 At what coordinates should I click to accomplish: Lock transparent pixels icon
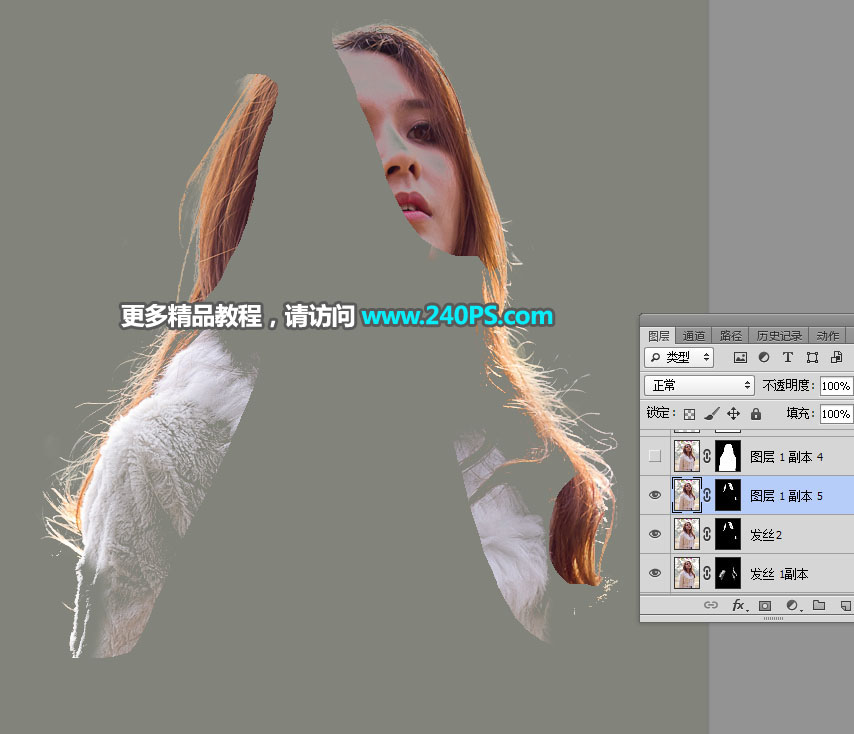pos(690,414)
